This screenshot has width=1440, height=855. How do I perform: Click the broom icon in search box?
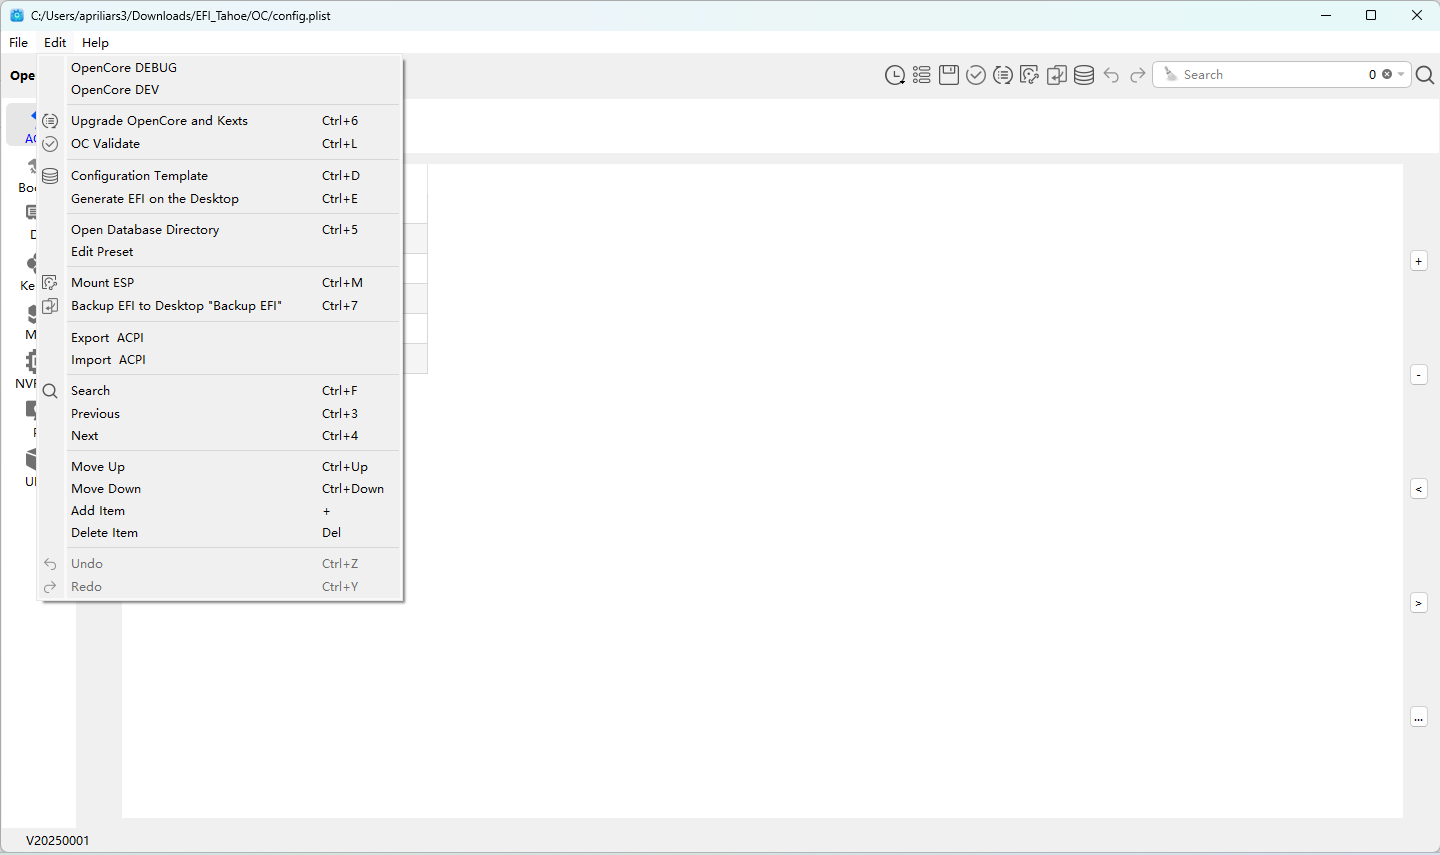tap(1170, 75)
